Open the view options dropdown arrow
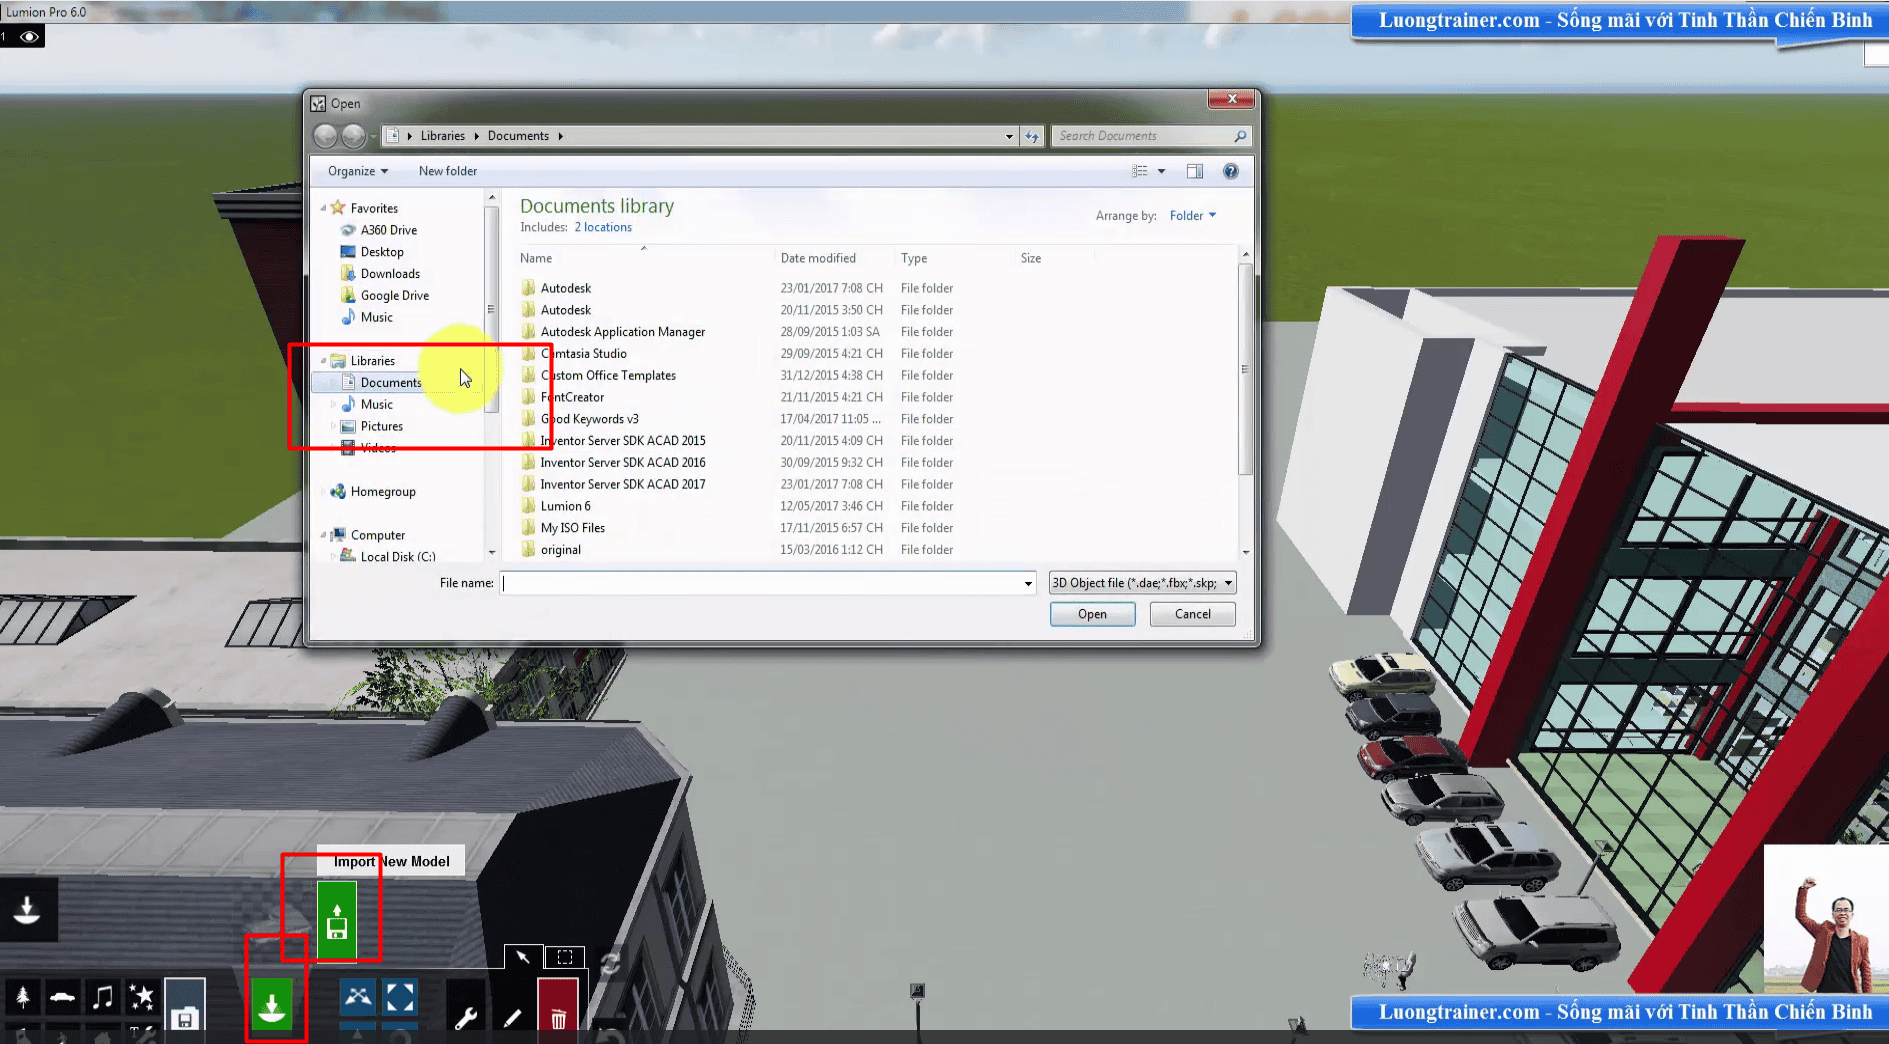This screenshot has width=1889, height=1044. pos(1161,171)
